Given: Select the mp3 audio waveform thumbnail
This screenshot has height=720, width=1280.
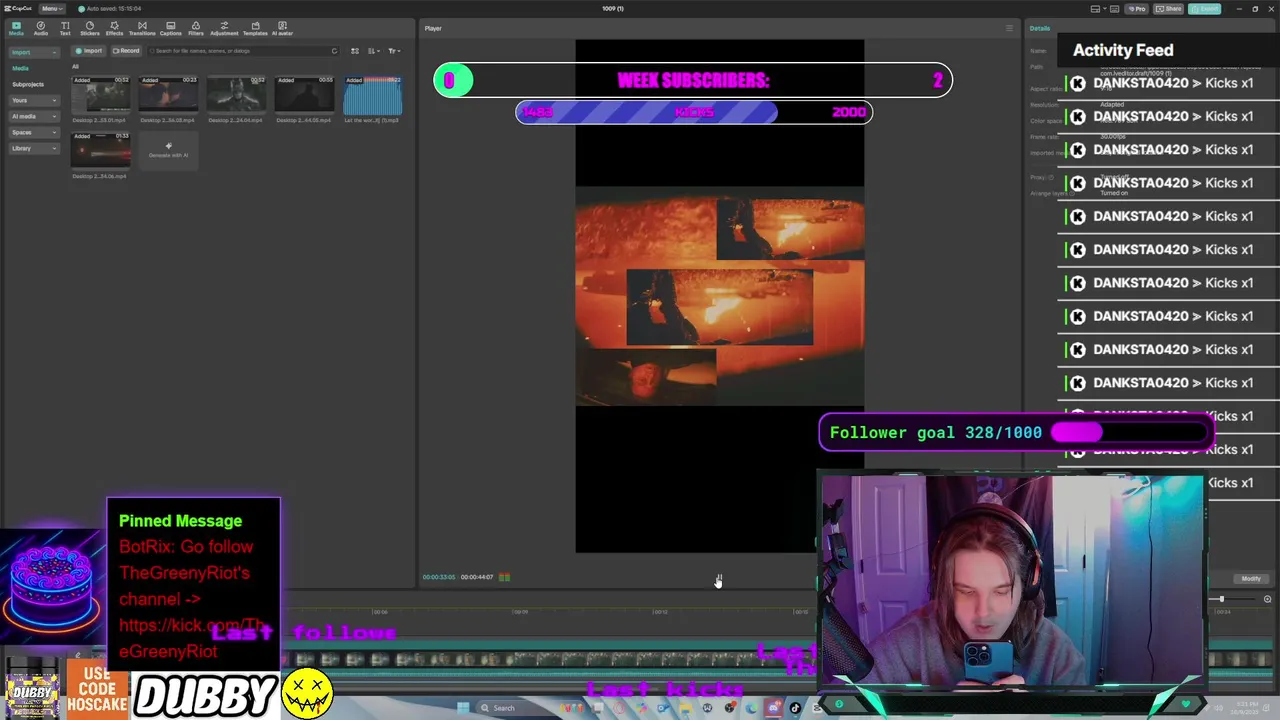Looking at the screenshot, I should coord(373,96).
